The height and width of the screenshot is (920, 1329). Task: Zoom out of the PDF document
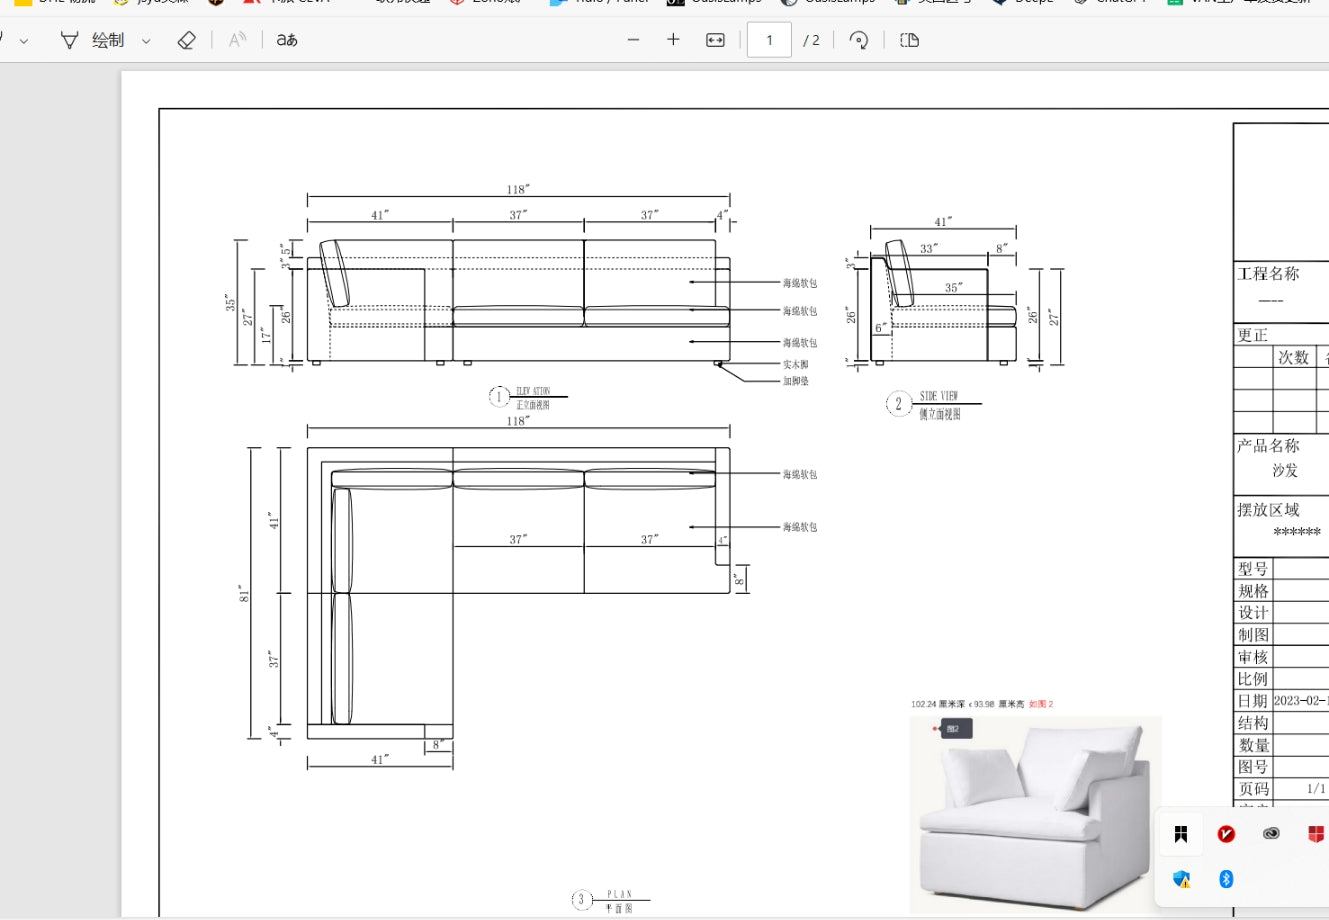633,40
